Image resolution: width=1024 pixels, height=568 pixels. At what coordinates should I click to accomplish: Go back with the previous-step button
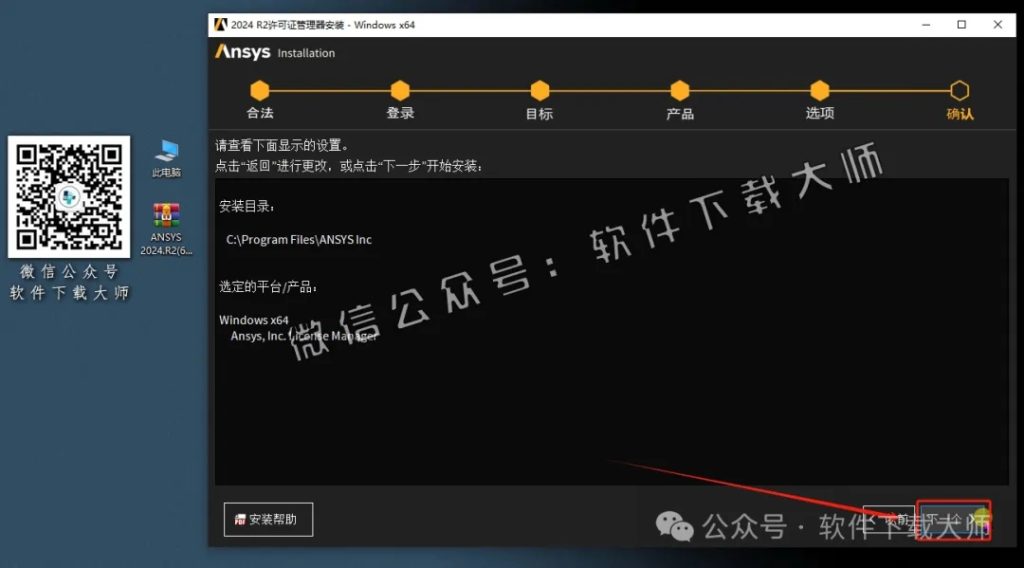889,519
